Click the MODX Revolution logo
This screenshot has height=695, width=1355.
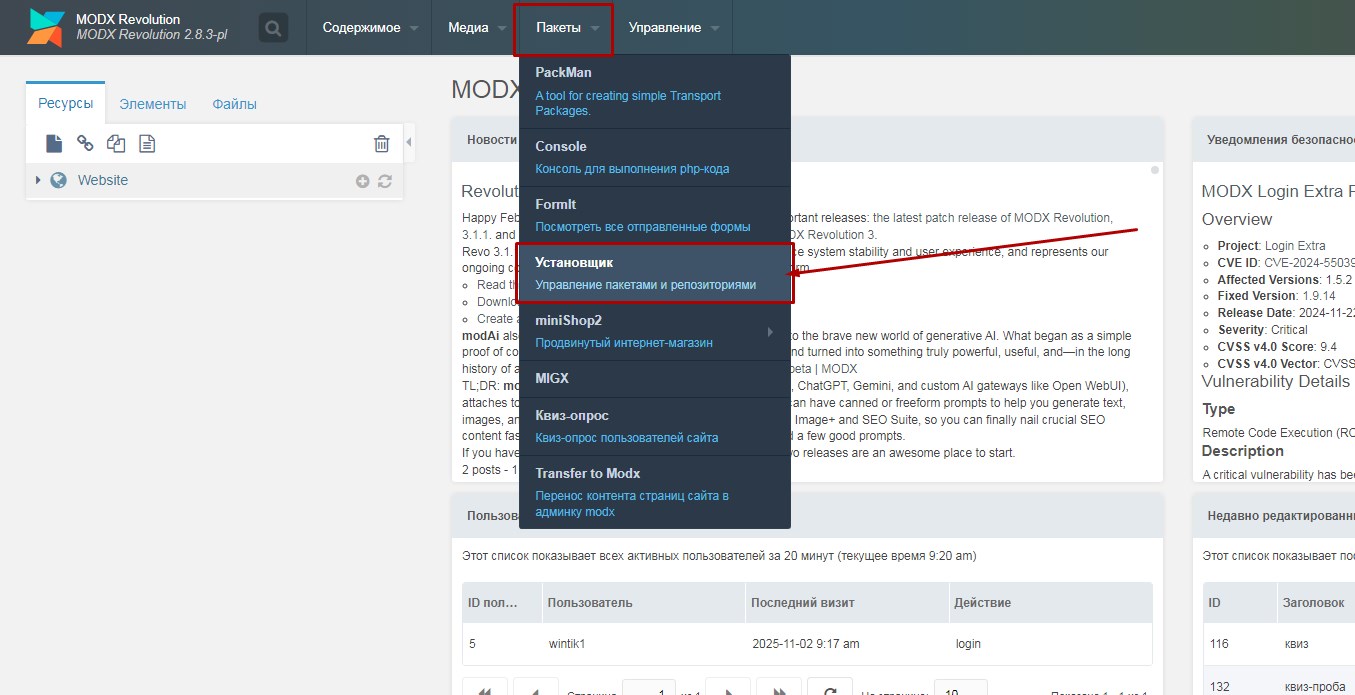coord(45,28)
